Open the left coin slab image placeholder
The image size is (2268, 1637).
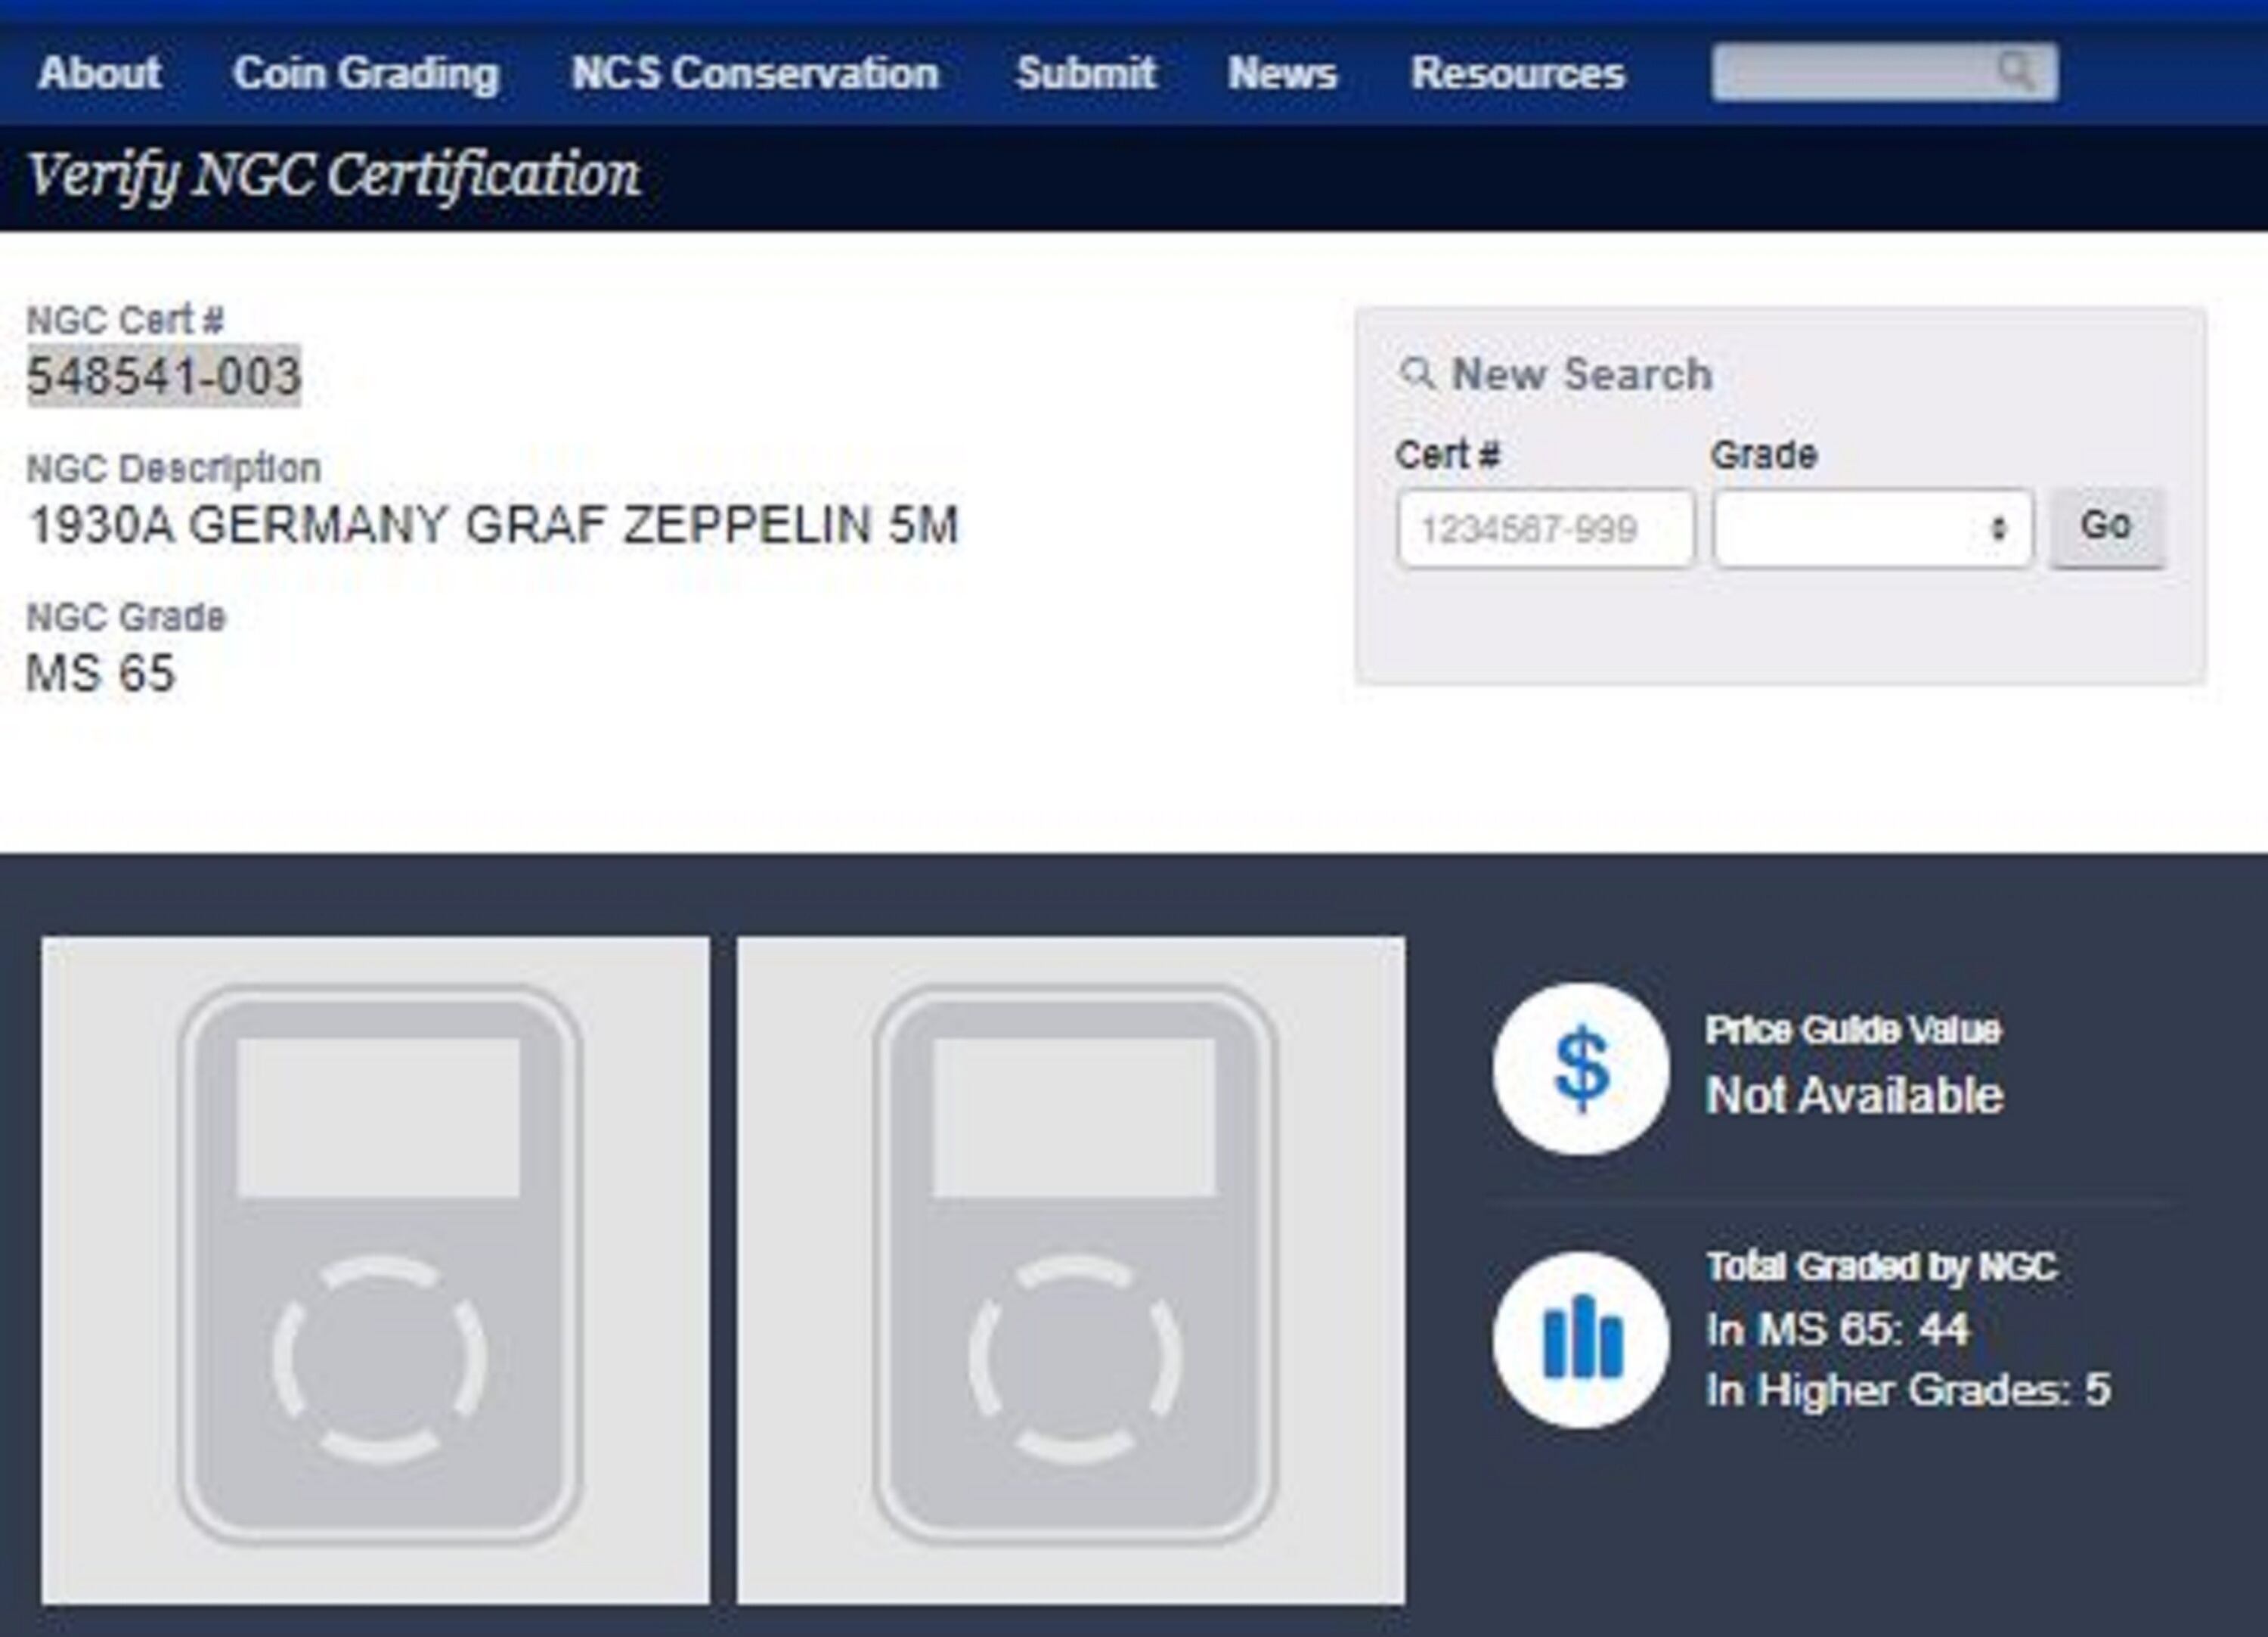(x=376, y=1269)
